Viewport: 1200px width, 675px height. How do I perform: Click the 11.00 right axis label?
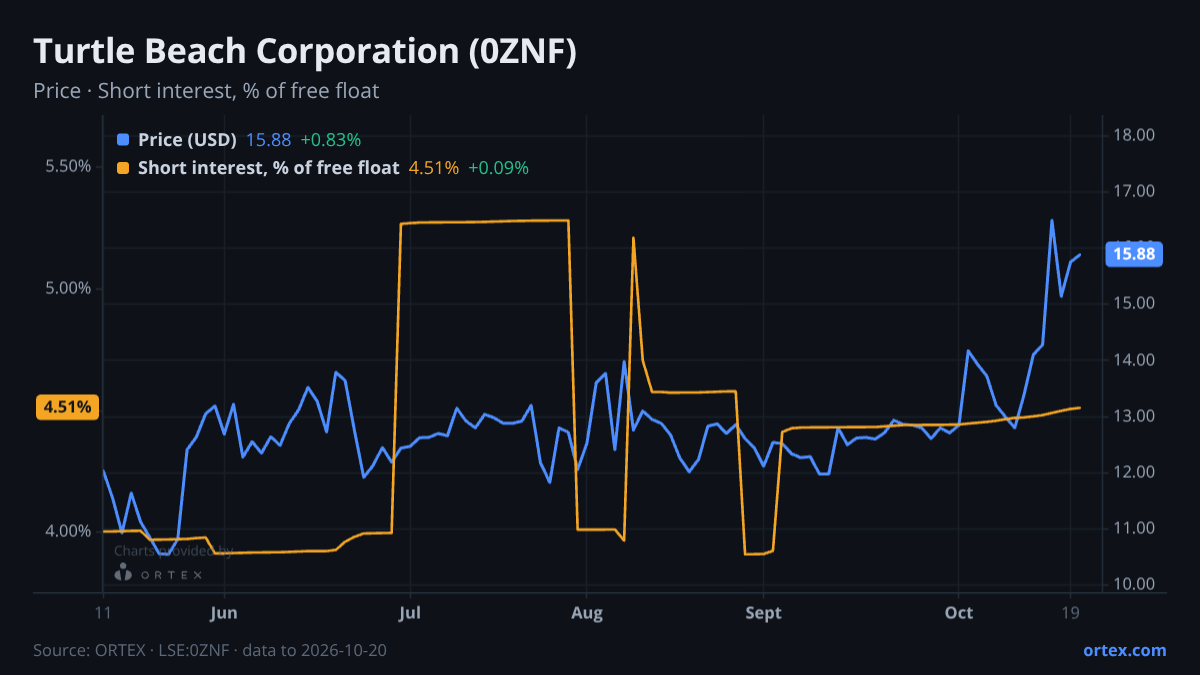(x=1134, y=528)
